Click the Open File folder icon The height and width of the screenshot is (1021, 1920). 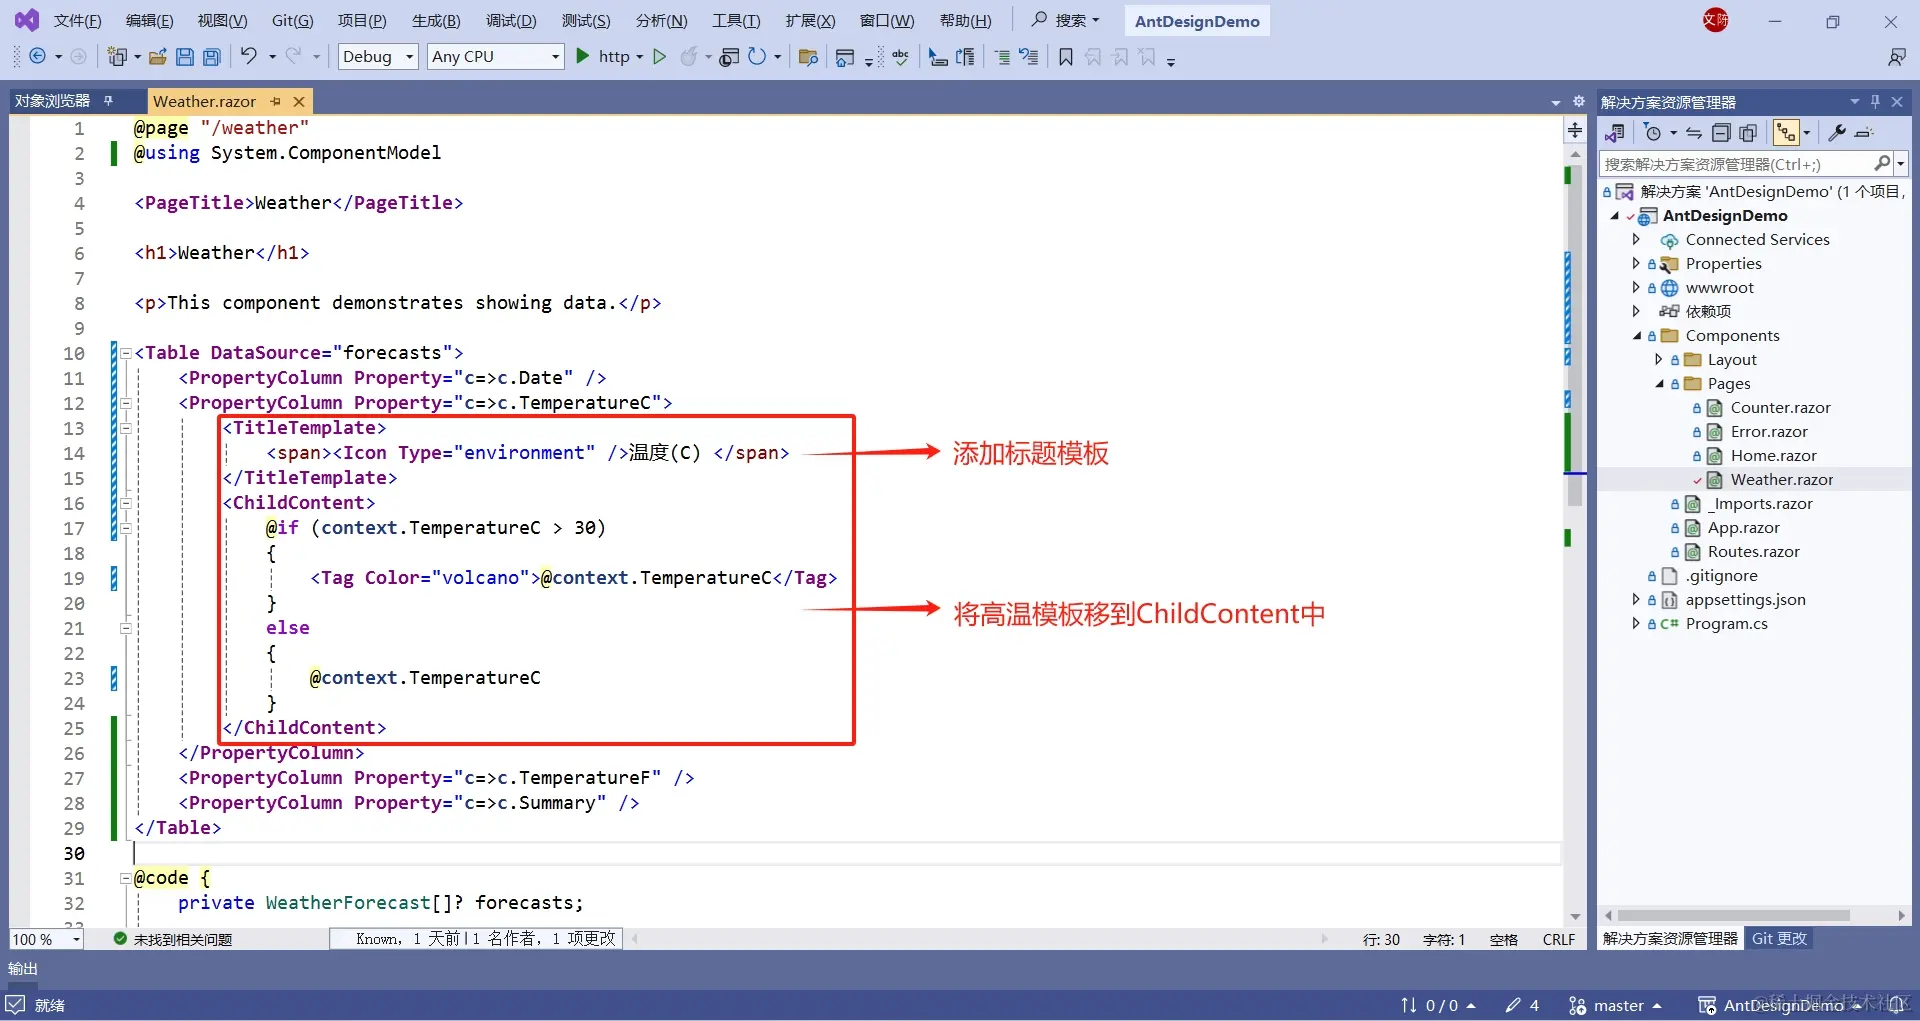(x=158, y=57)
